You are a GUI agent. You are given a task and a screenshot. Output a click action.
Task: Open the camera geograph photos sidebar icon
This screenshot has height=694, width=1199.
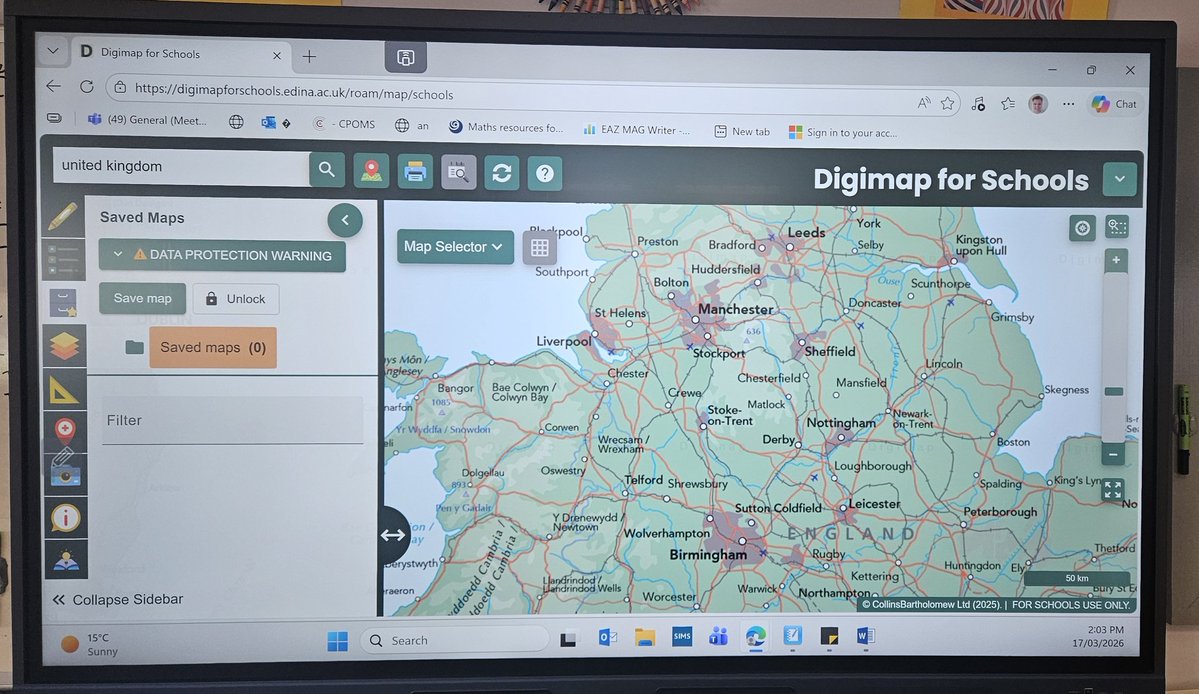66,474
